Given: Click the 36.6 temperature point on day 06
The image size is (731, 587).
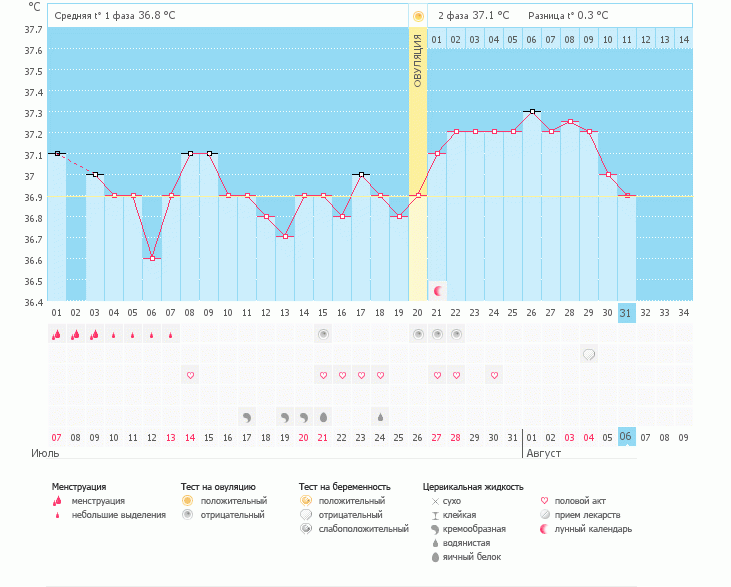Looking at the screenshot, I should click(152, 258).
